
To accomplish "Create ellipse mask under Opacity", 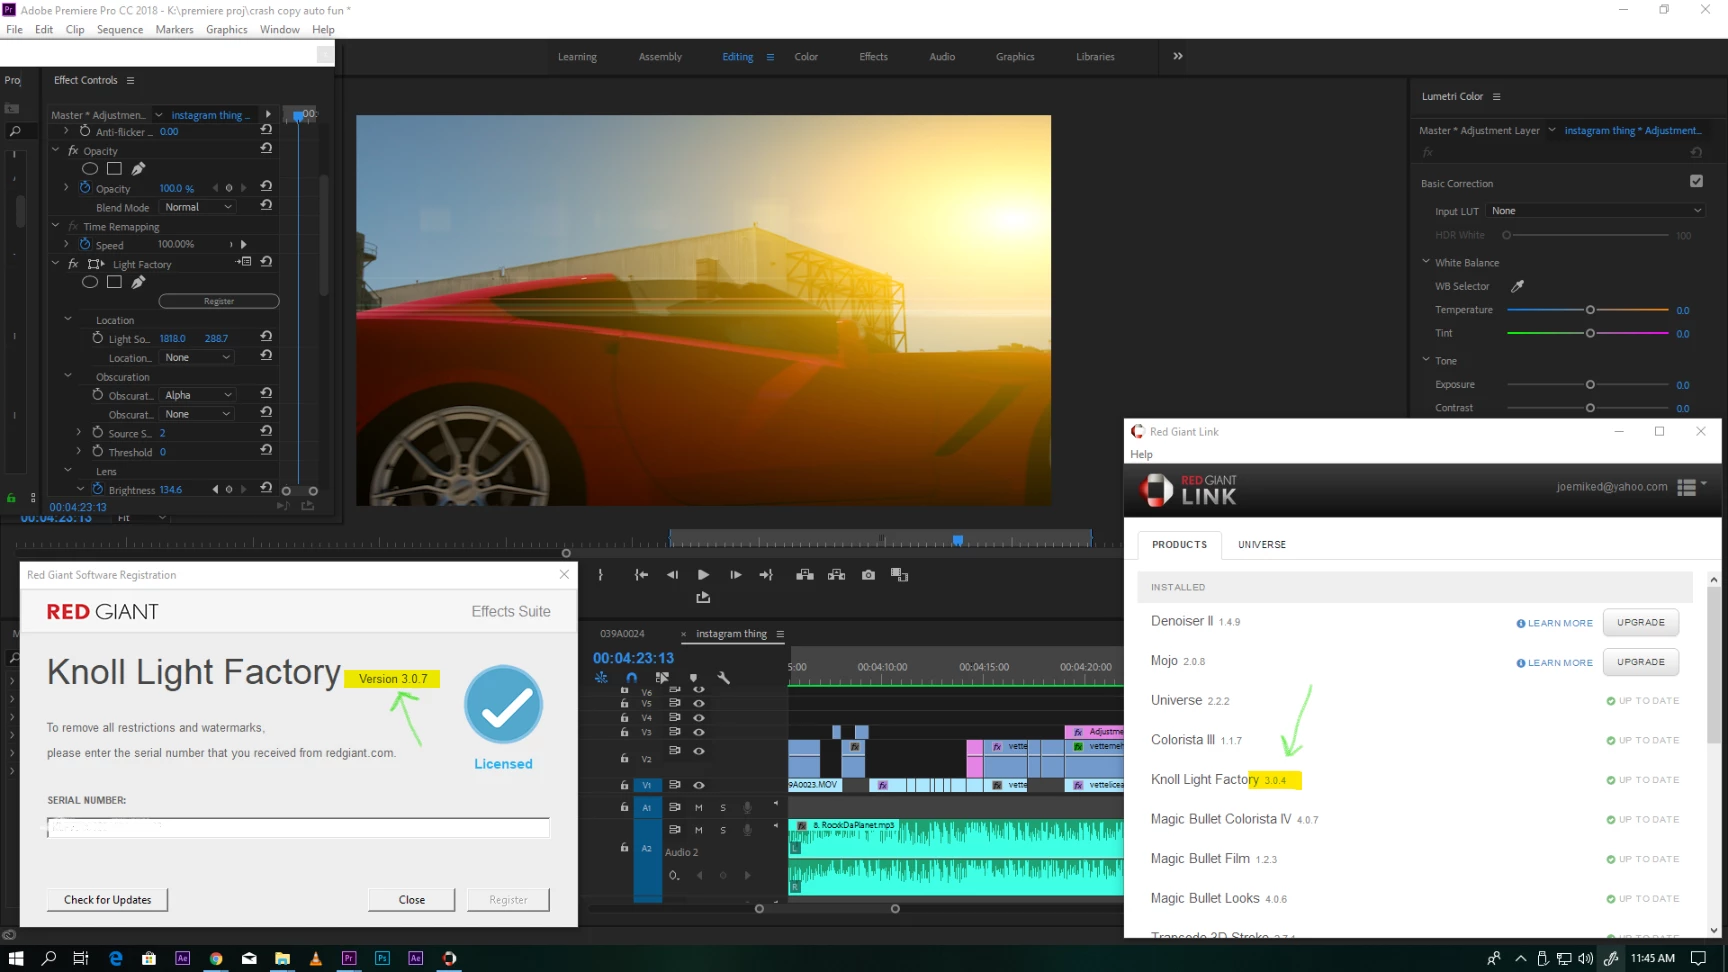I will [90, 169].
